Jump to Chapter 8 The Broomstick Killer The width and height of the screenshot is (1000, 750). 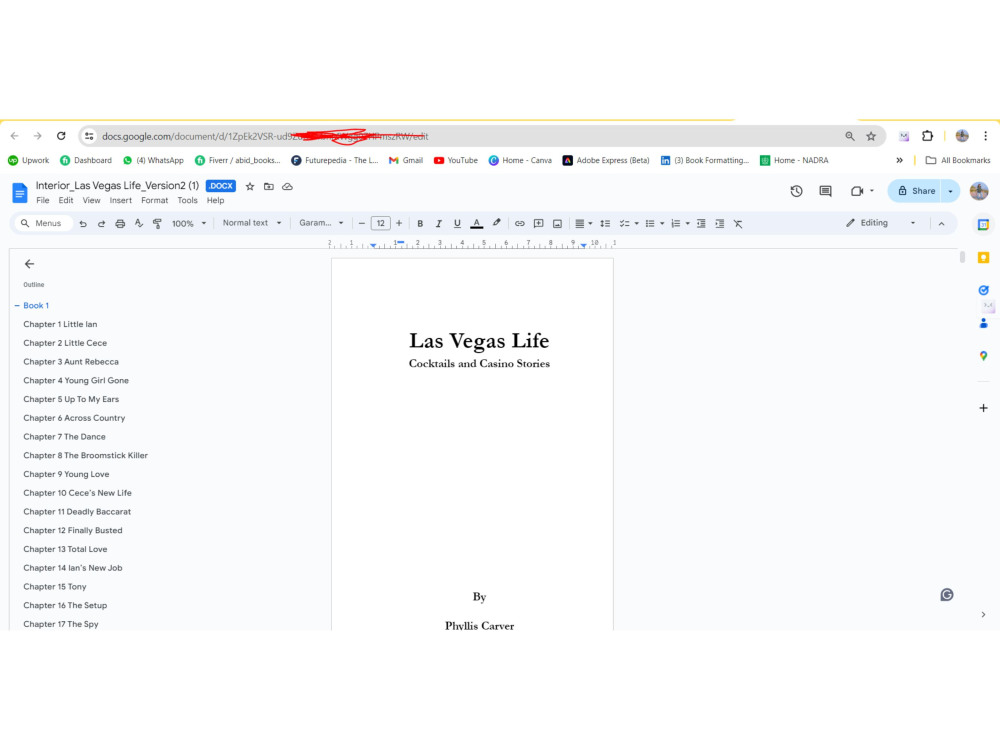[x=85, y=455]
